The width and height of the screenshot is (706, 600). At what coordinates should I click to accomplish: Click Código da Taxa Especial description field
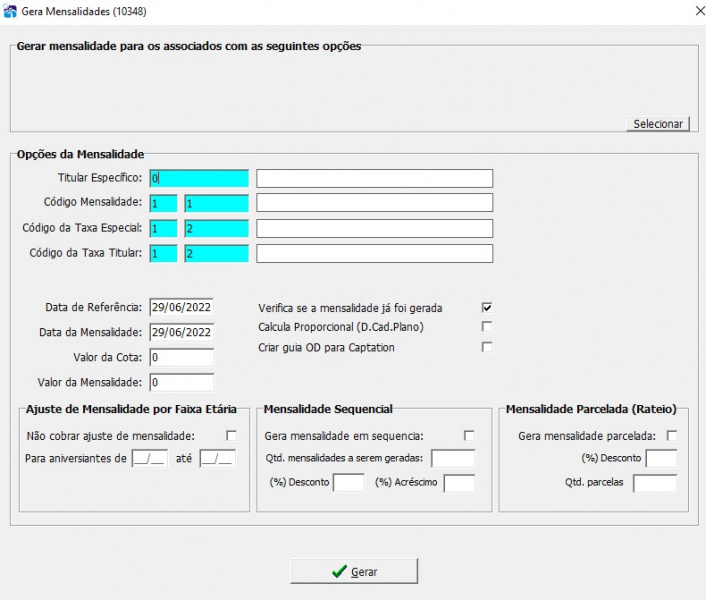point(375,228)
